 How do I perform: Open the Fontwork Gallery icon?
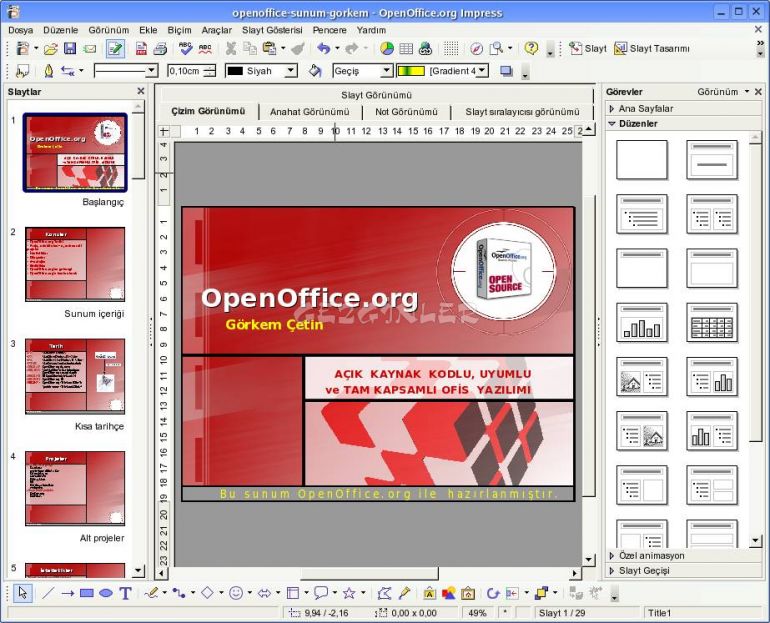(x=429, y=593)
